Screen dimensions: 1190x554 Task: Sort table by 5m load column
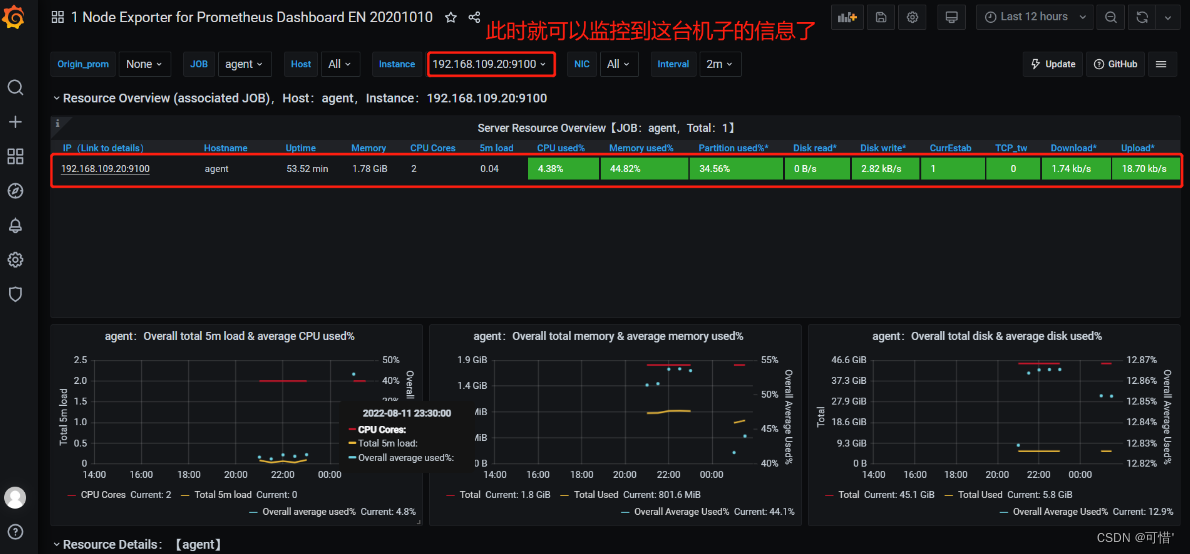(x=496, y=148)
